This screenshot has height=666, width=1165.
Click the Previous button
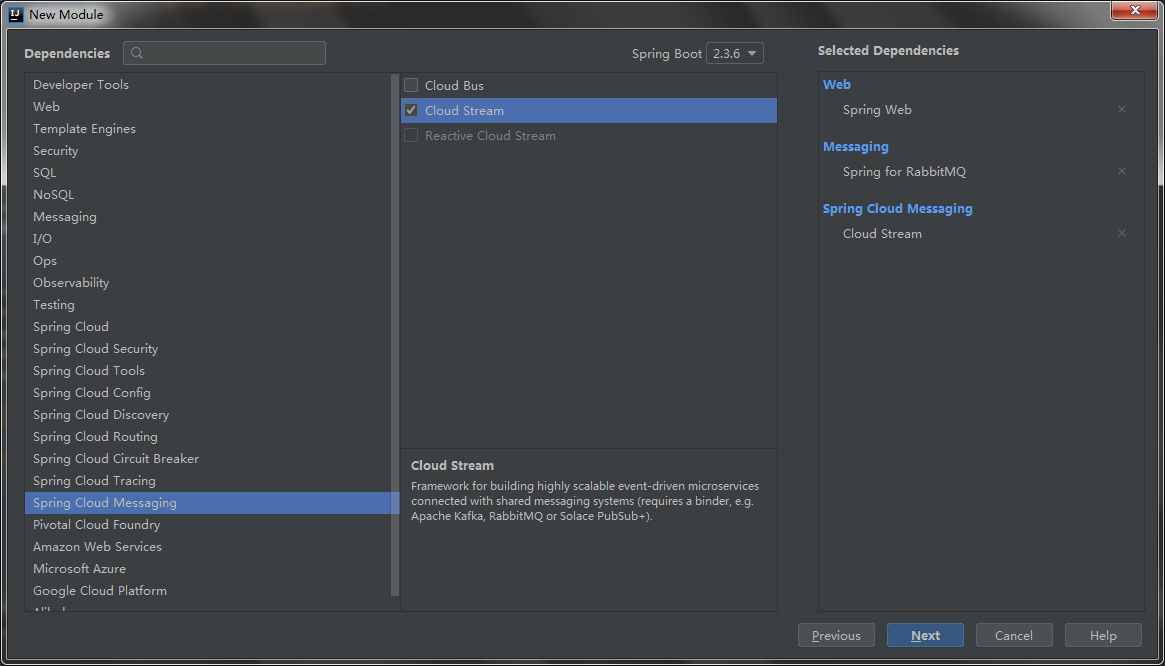[836, 636]
